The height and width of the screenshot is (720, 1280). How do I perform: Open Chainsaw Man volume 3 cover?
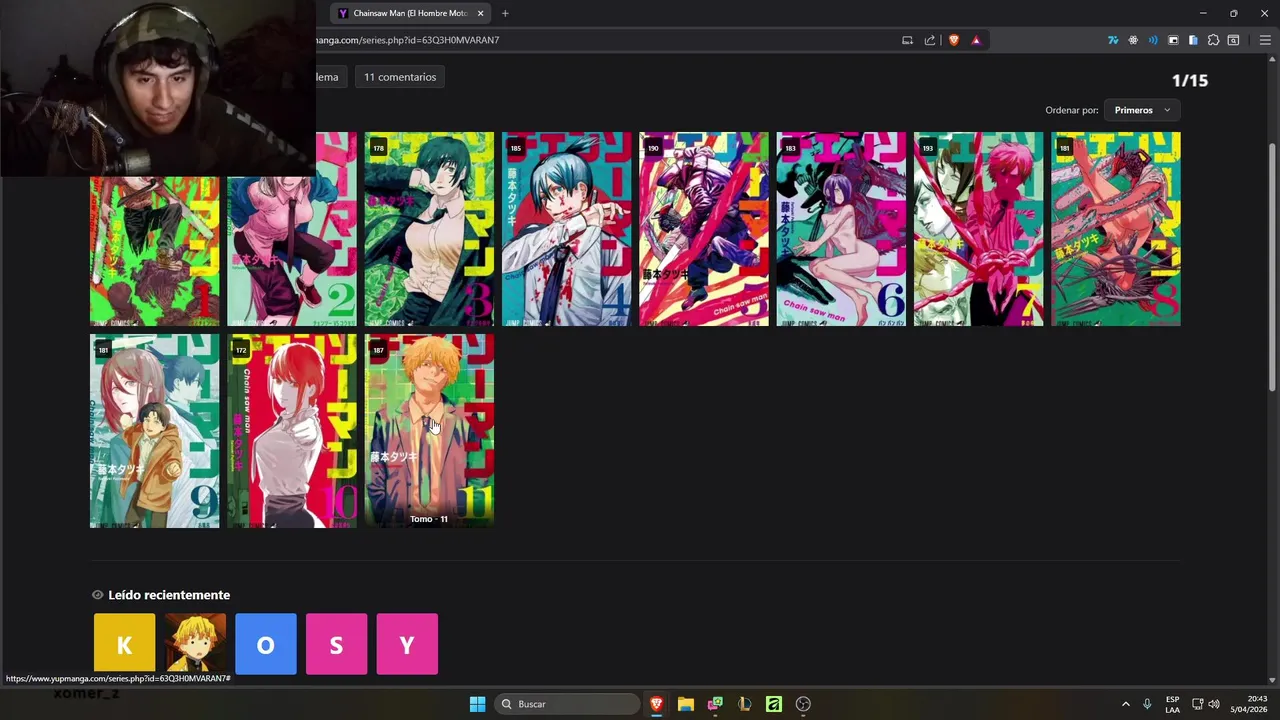(x=429, y=229)
